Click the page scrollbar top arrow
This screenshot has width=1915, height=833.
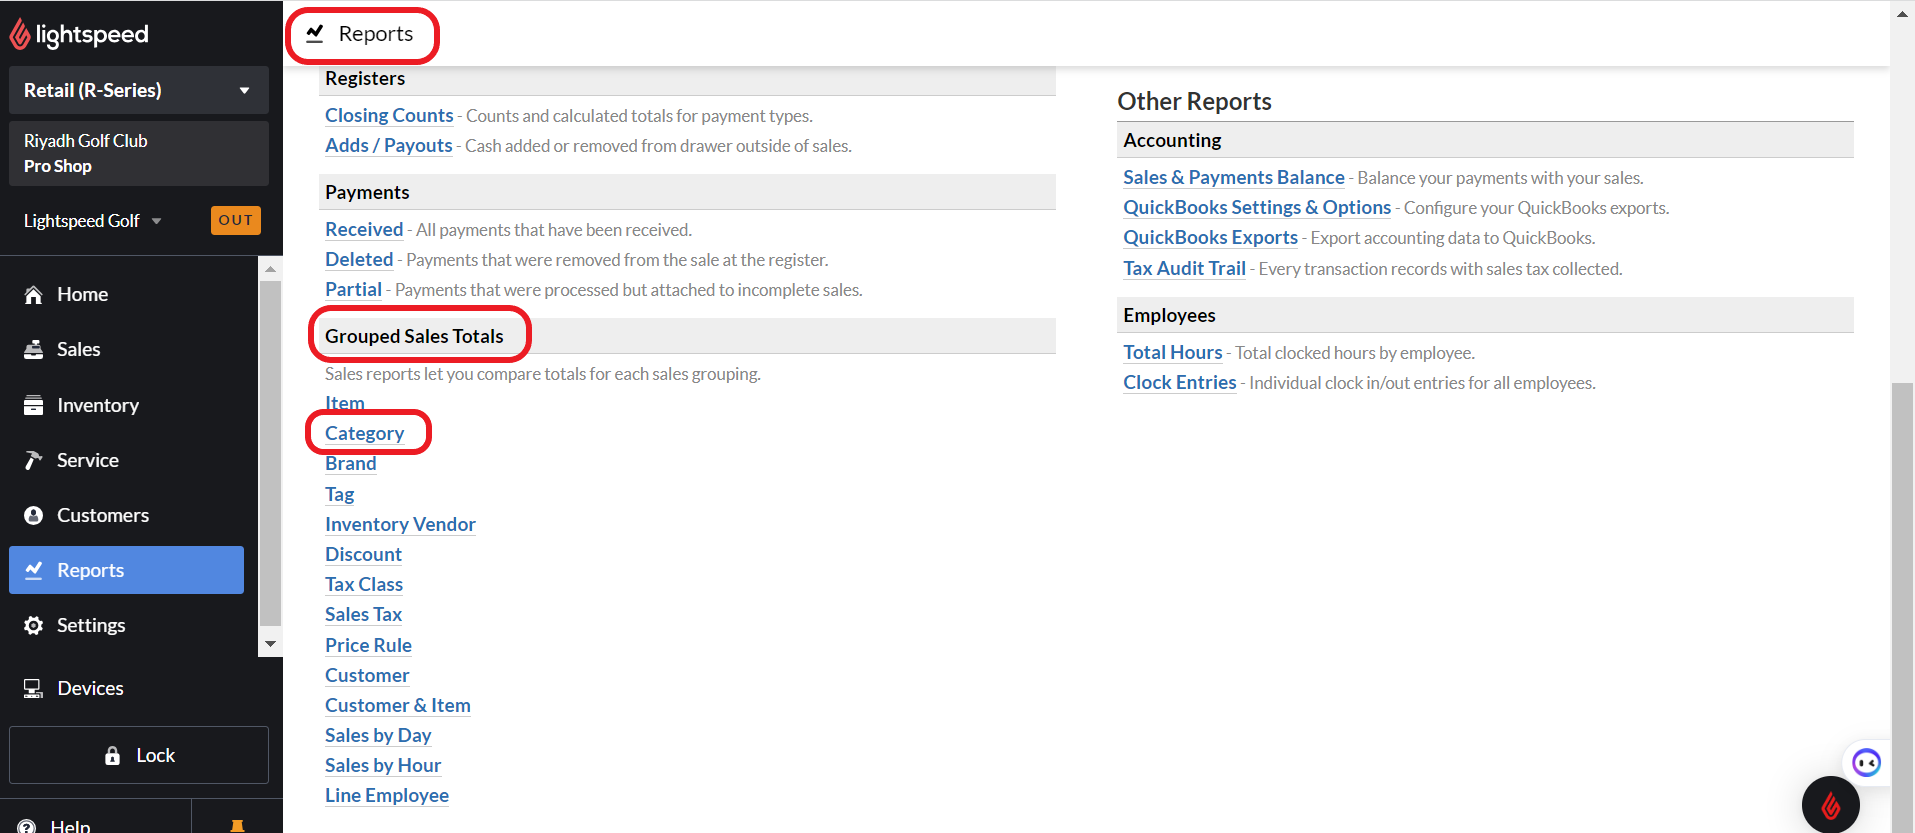[1902, 14]
